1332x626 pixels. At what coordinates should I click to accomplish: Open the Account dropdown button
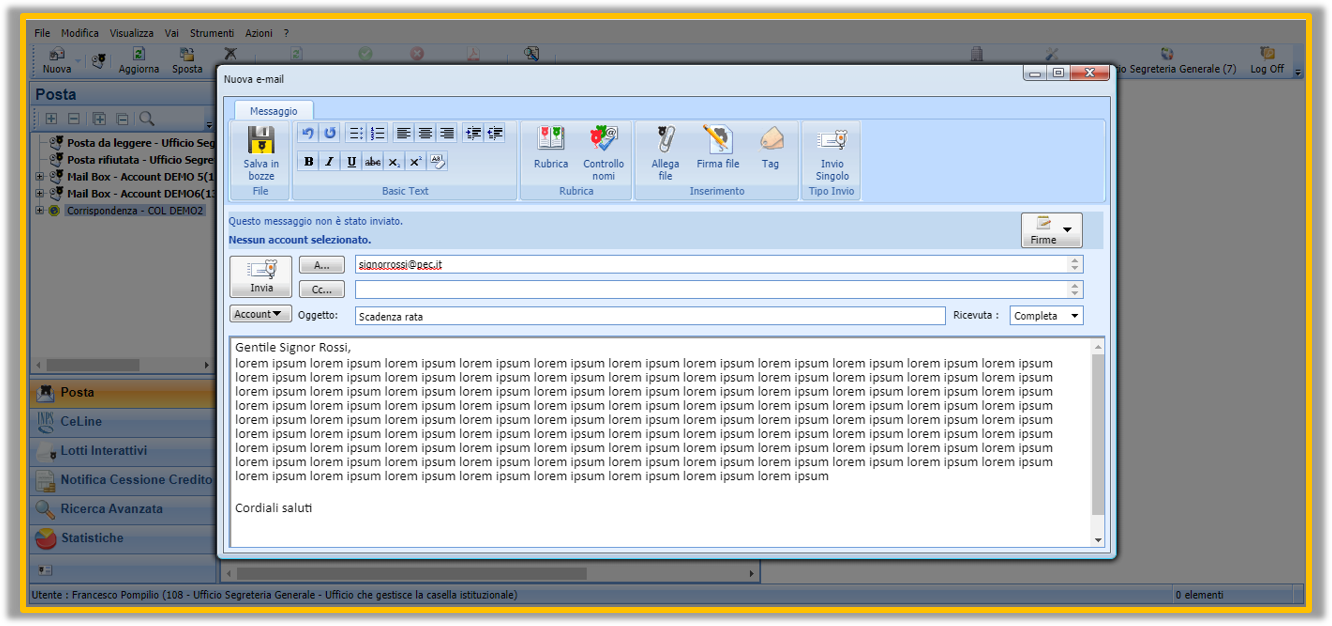click(x=261, y=314)
